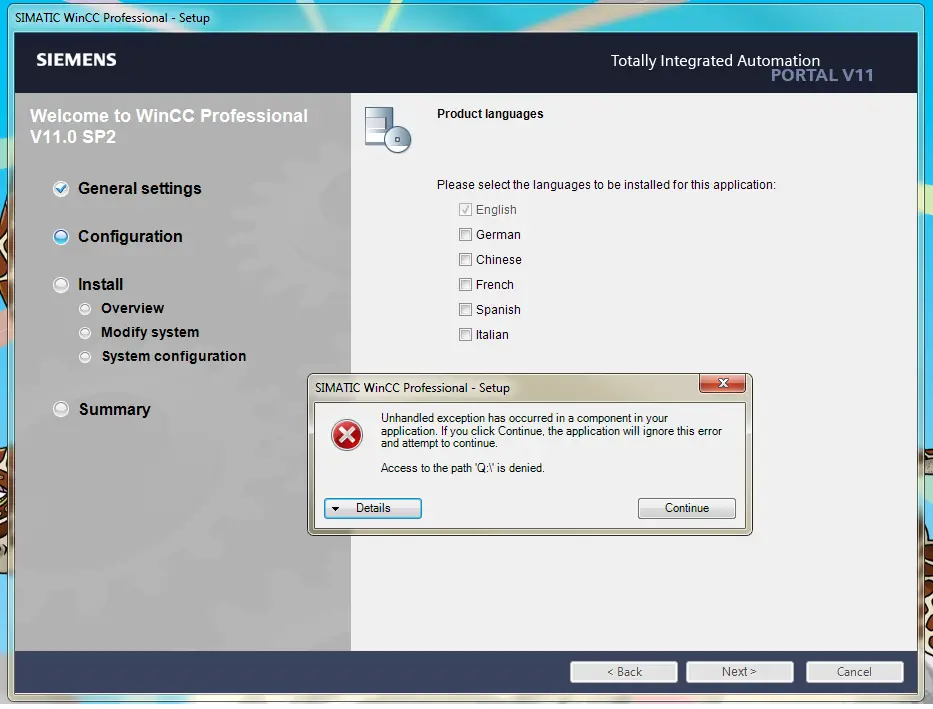Click the 'Product languages' heading
Viewport: 933px width, 709px height.
click(x=490, y=114)
